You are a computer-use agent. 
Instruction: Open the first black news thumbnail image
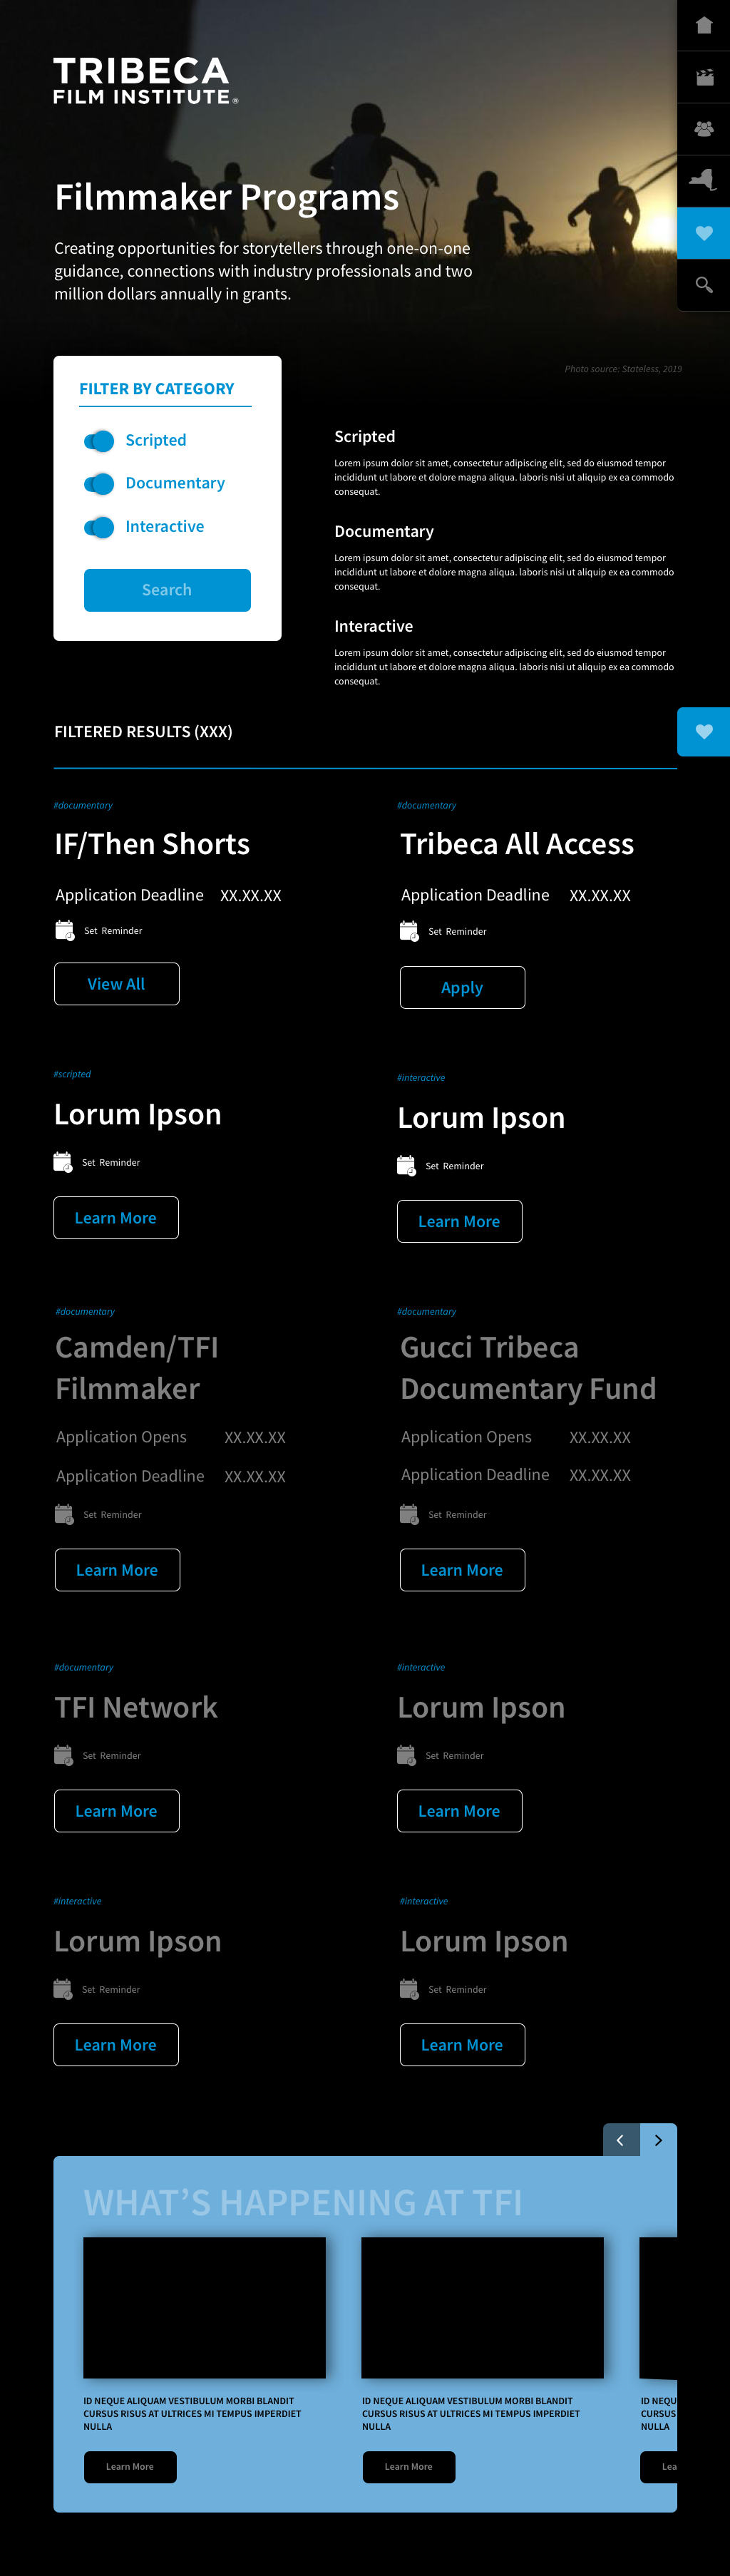pyautogui.click(x=205, y=2308)
